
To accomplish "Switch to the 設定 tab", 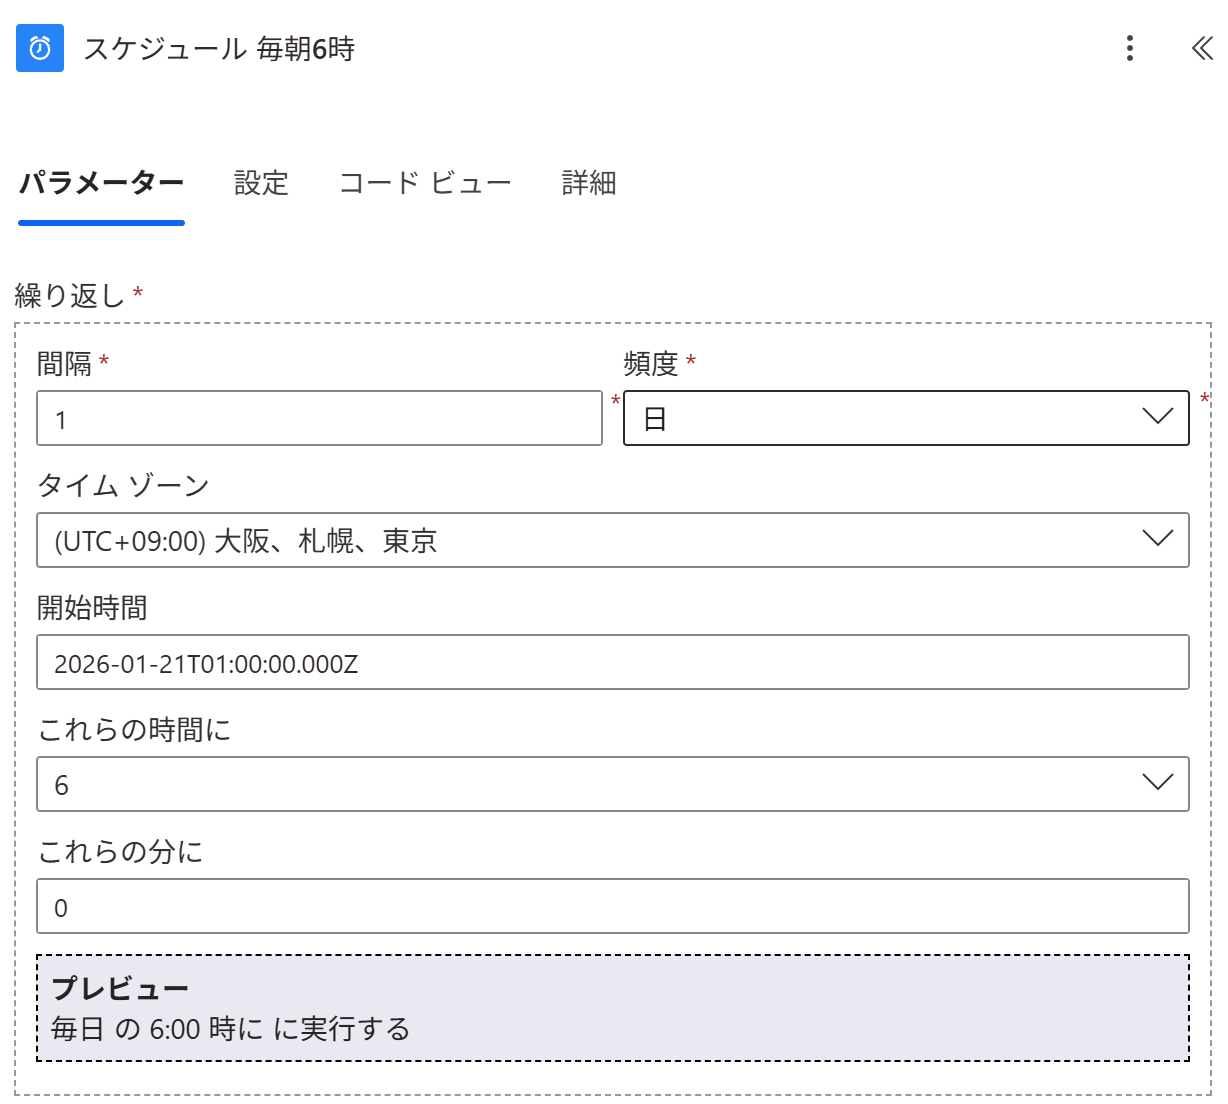I will point(261,183).
